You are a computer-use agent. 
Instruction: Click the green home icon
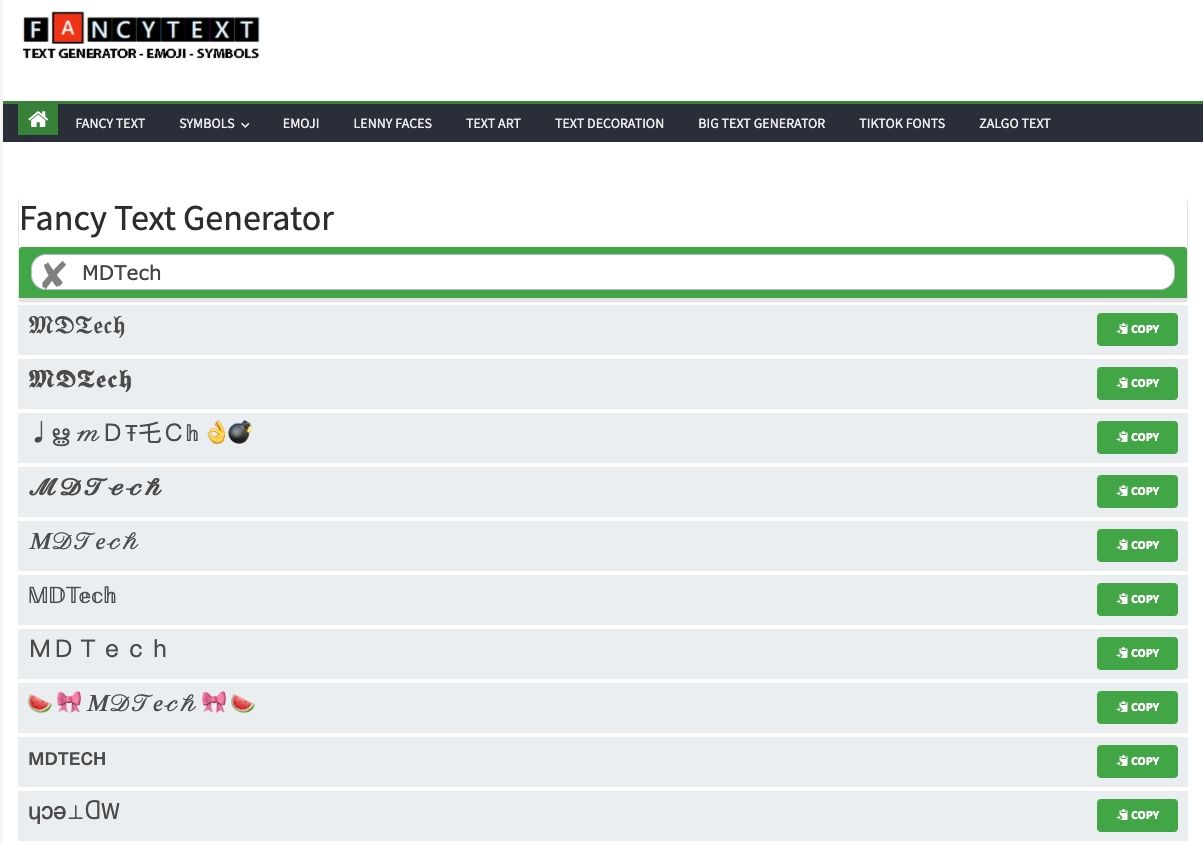click(38, 120)
